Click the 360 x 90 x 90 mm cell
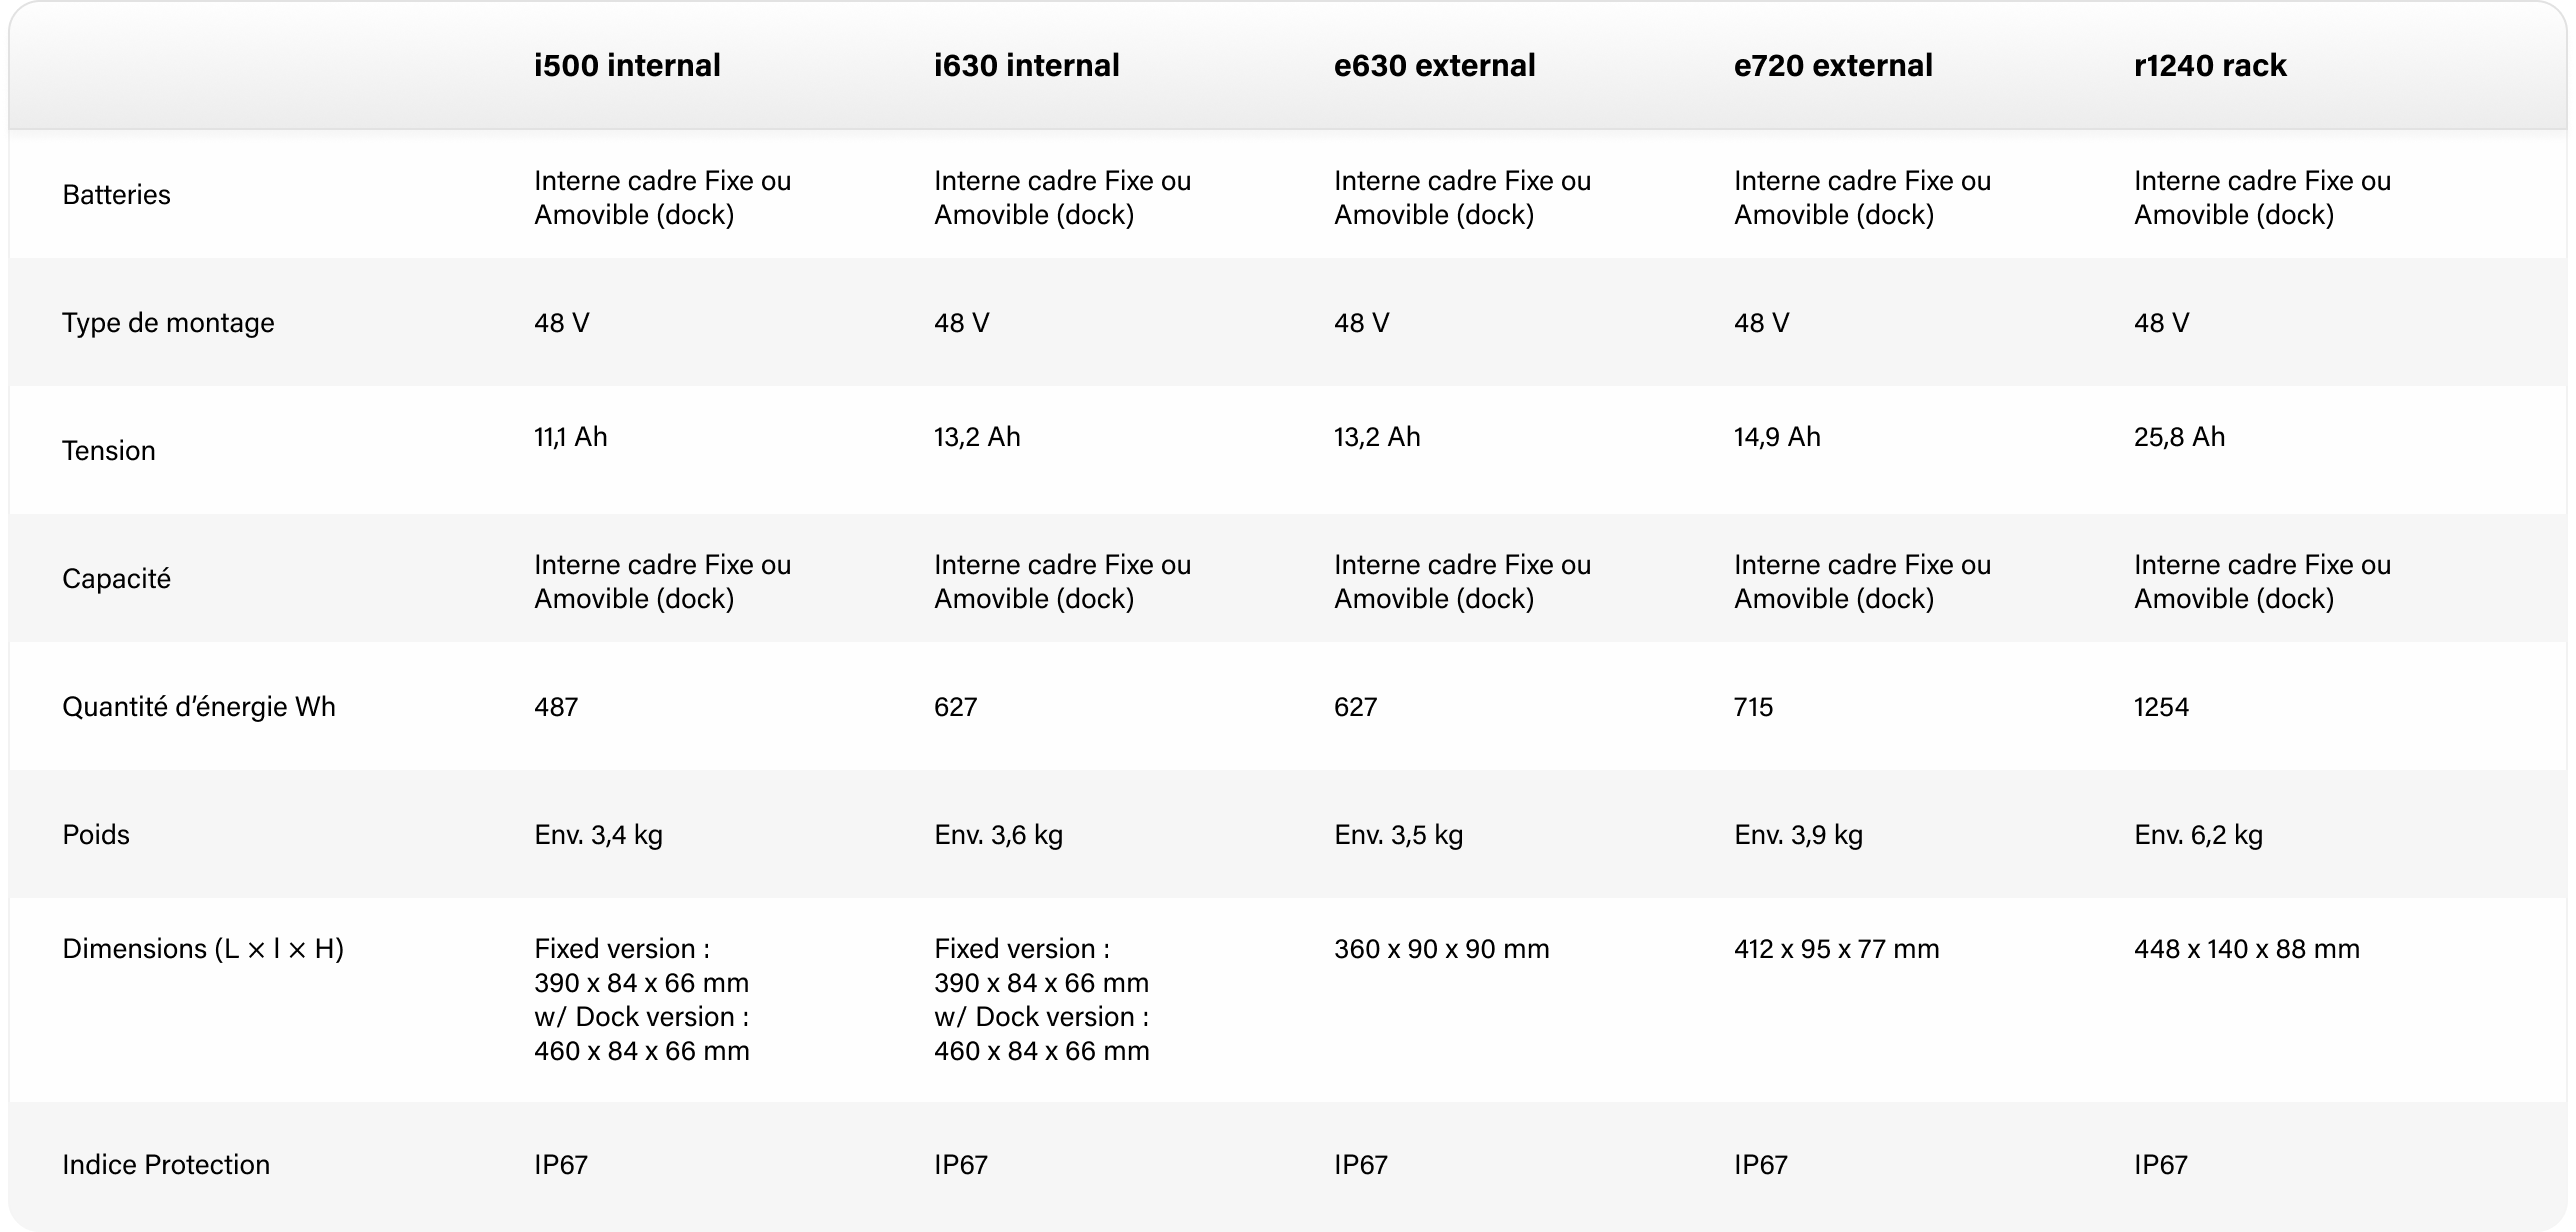 click(x=1441, y=949)
